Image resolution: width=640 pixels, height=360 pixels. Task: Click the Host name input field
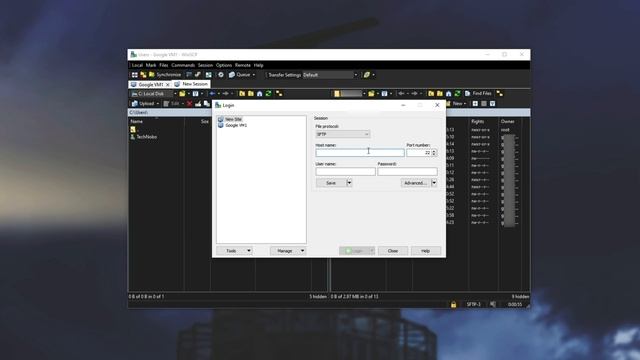[x=360, y=153]
